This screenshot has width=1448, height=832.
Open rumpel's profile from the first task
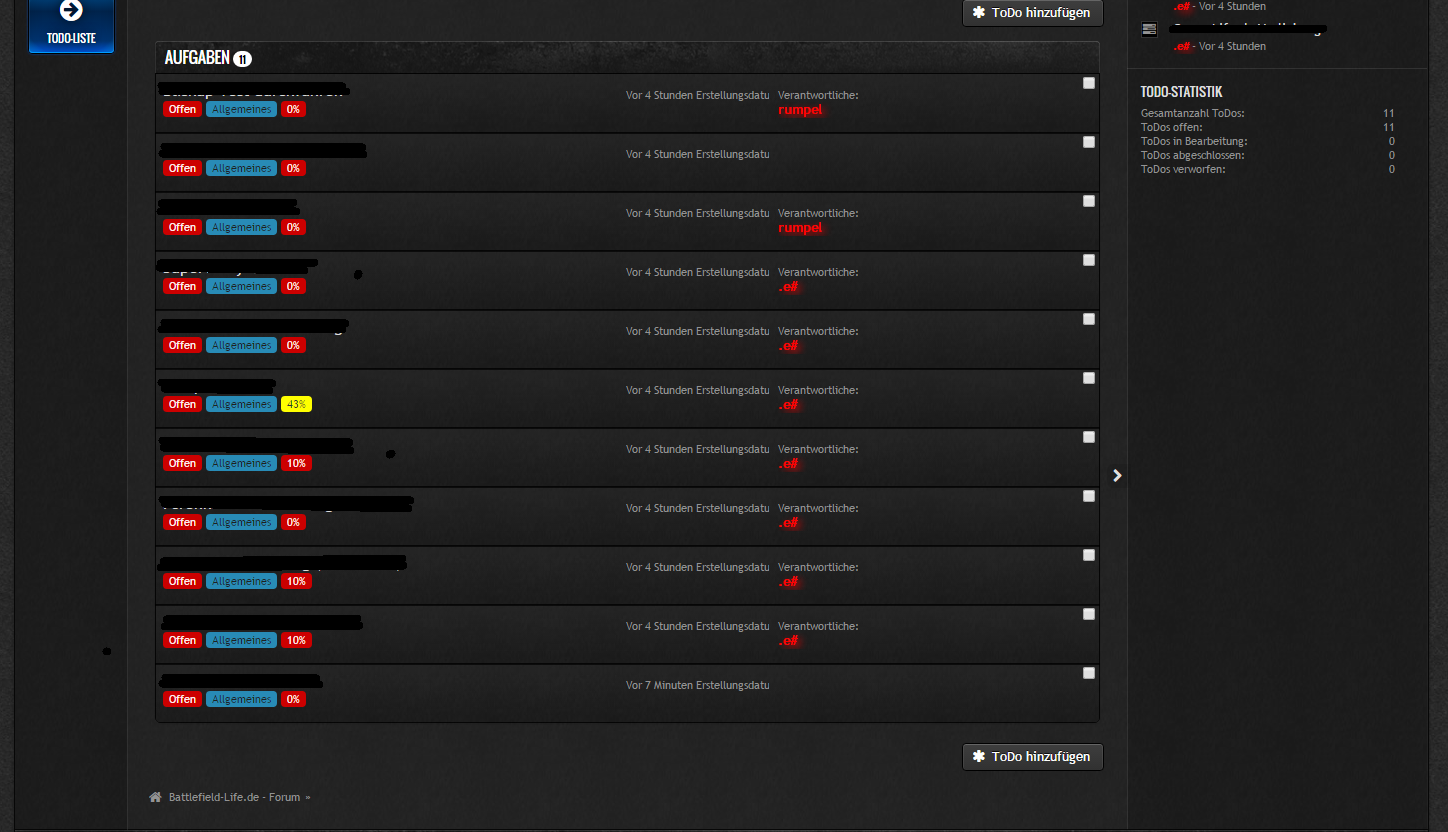point(800,110)
